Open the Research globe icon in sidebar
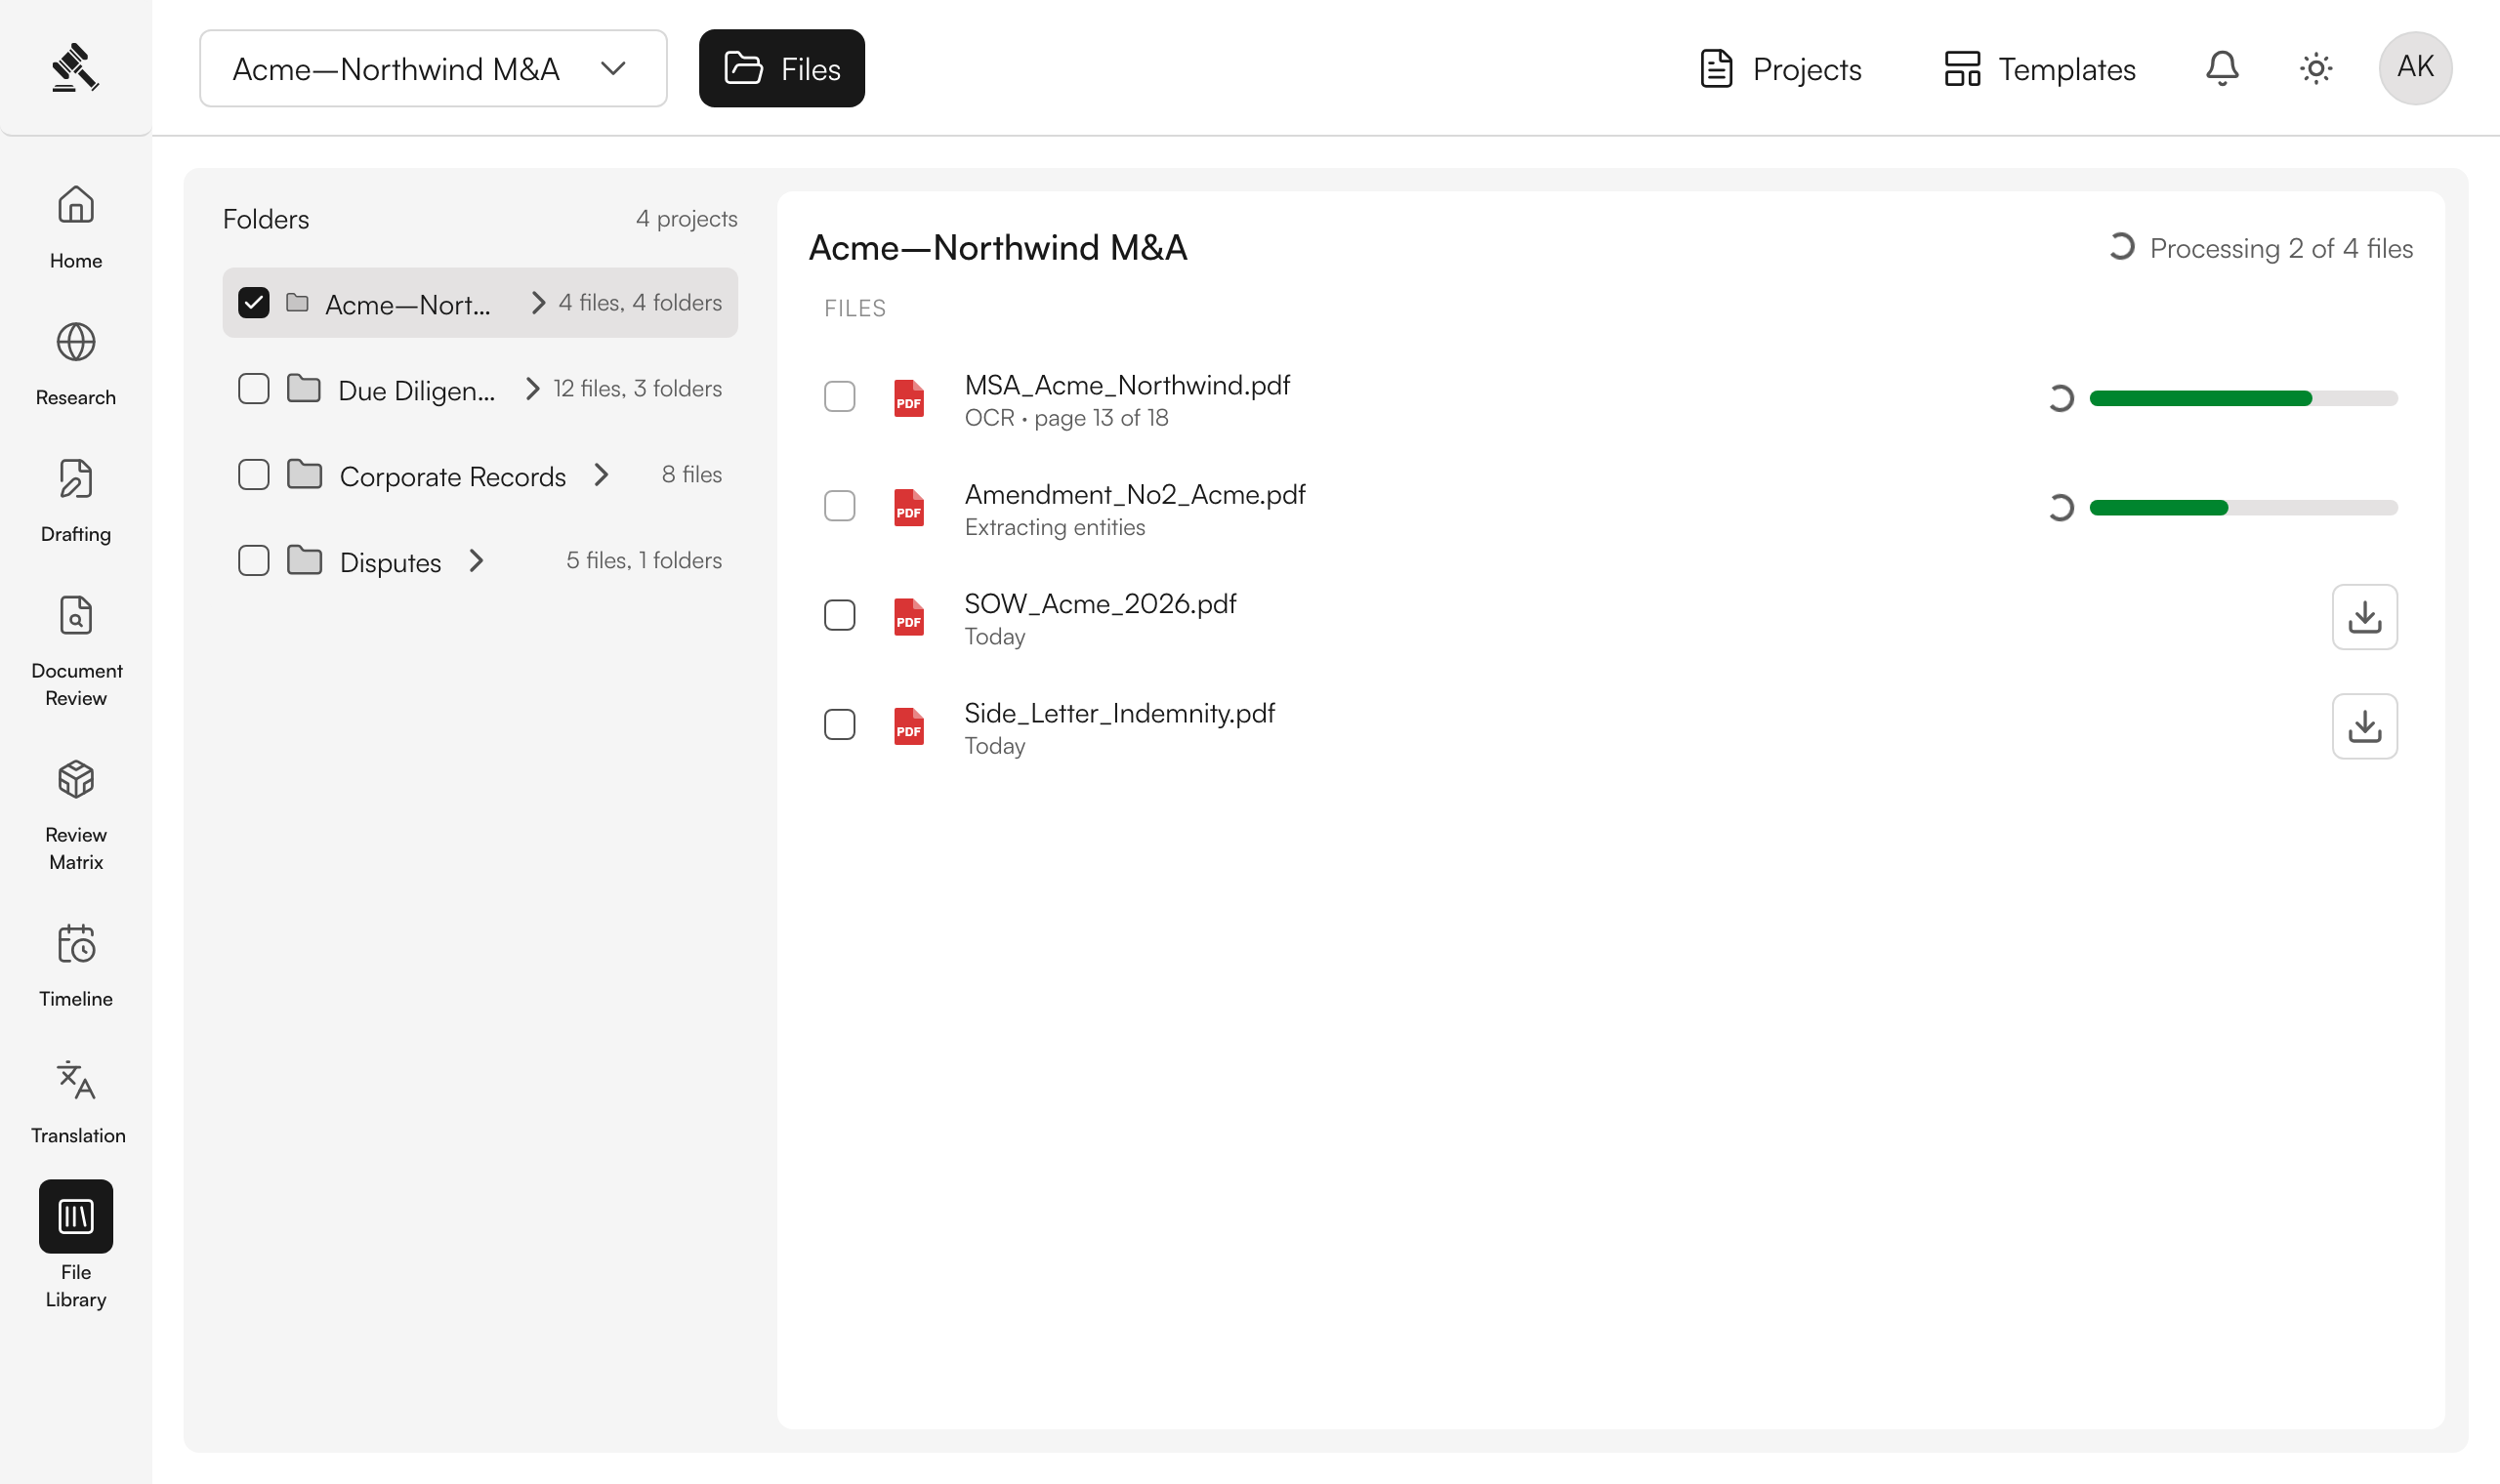 (x=76, y=343)
